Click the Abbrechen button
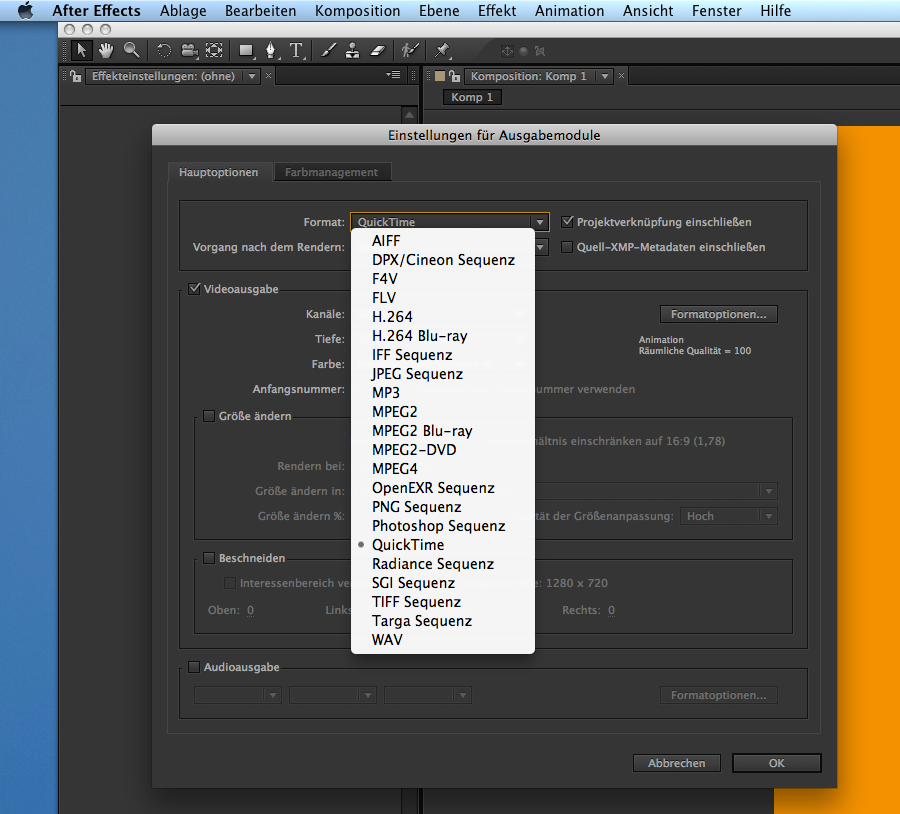Screen dimensions: 900x814 tap(677, 763)
